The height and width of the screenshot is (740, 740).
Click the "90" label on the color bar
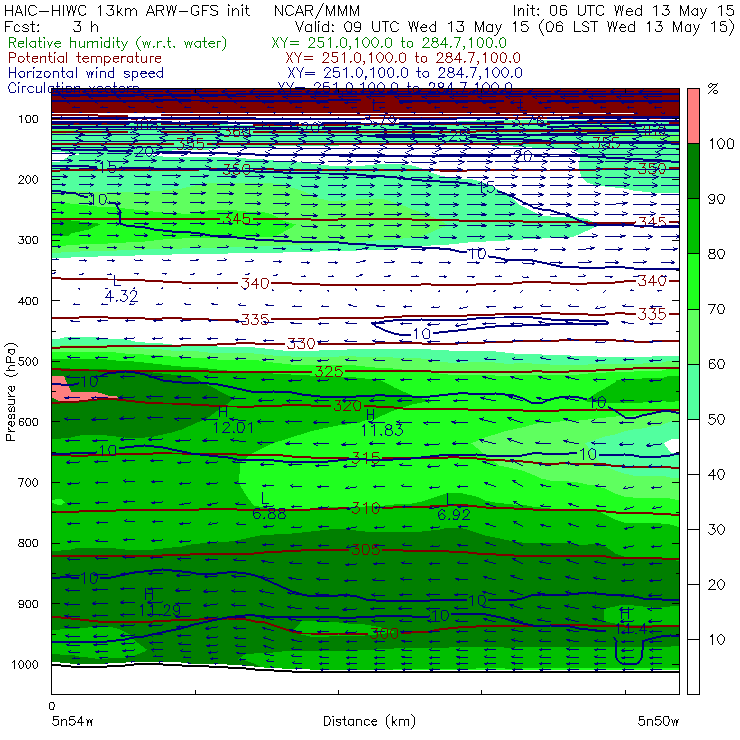716,199
